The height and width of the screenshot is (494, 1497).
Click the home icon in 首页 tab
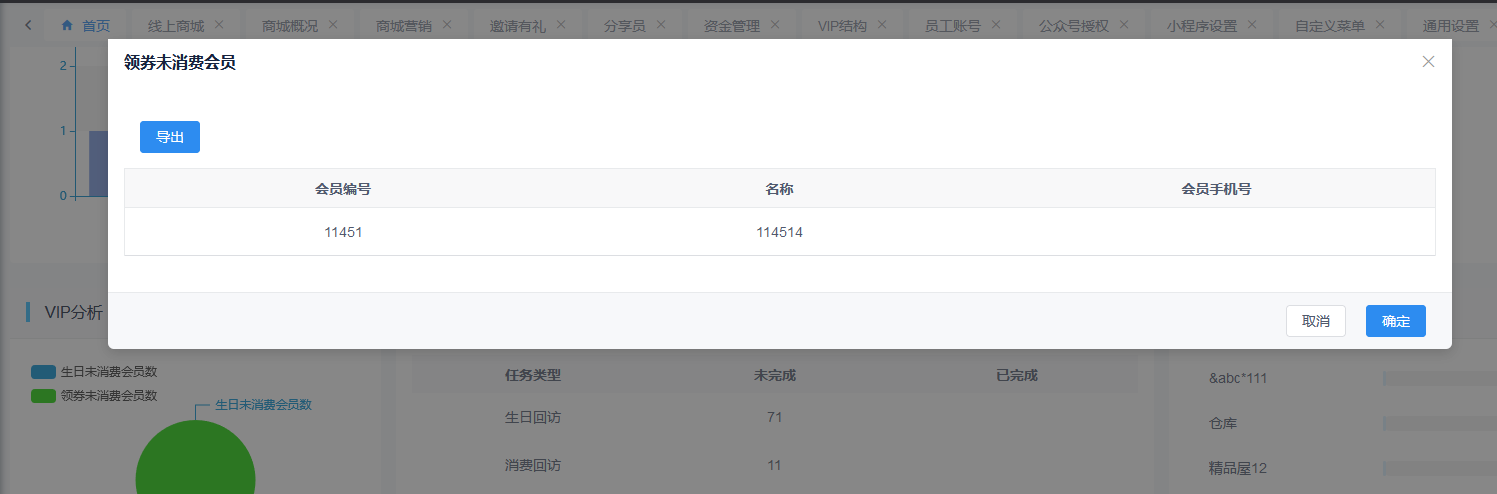click(68, 25)
